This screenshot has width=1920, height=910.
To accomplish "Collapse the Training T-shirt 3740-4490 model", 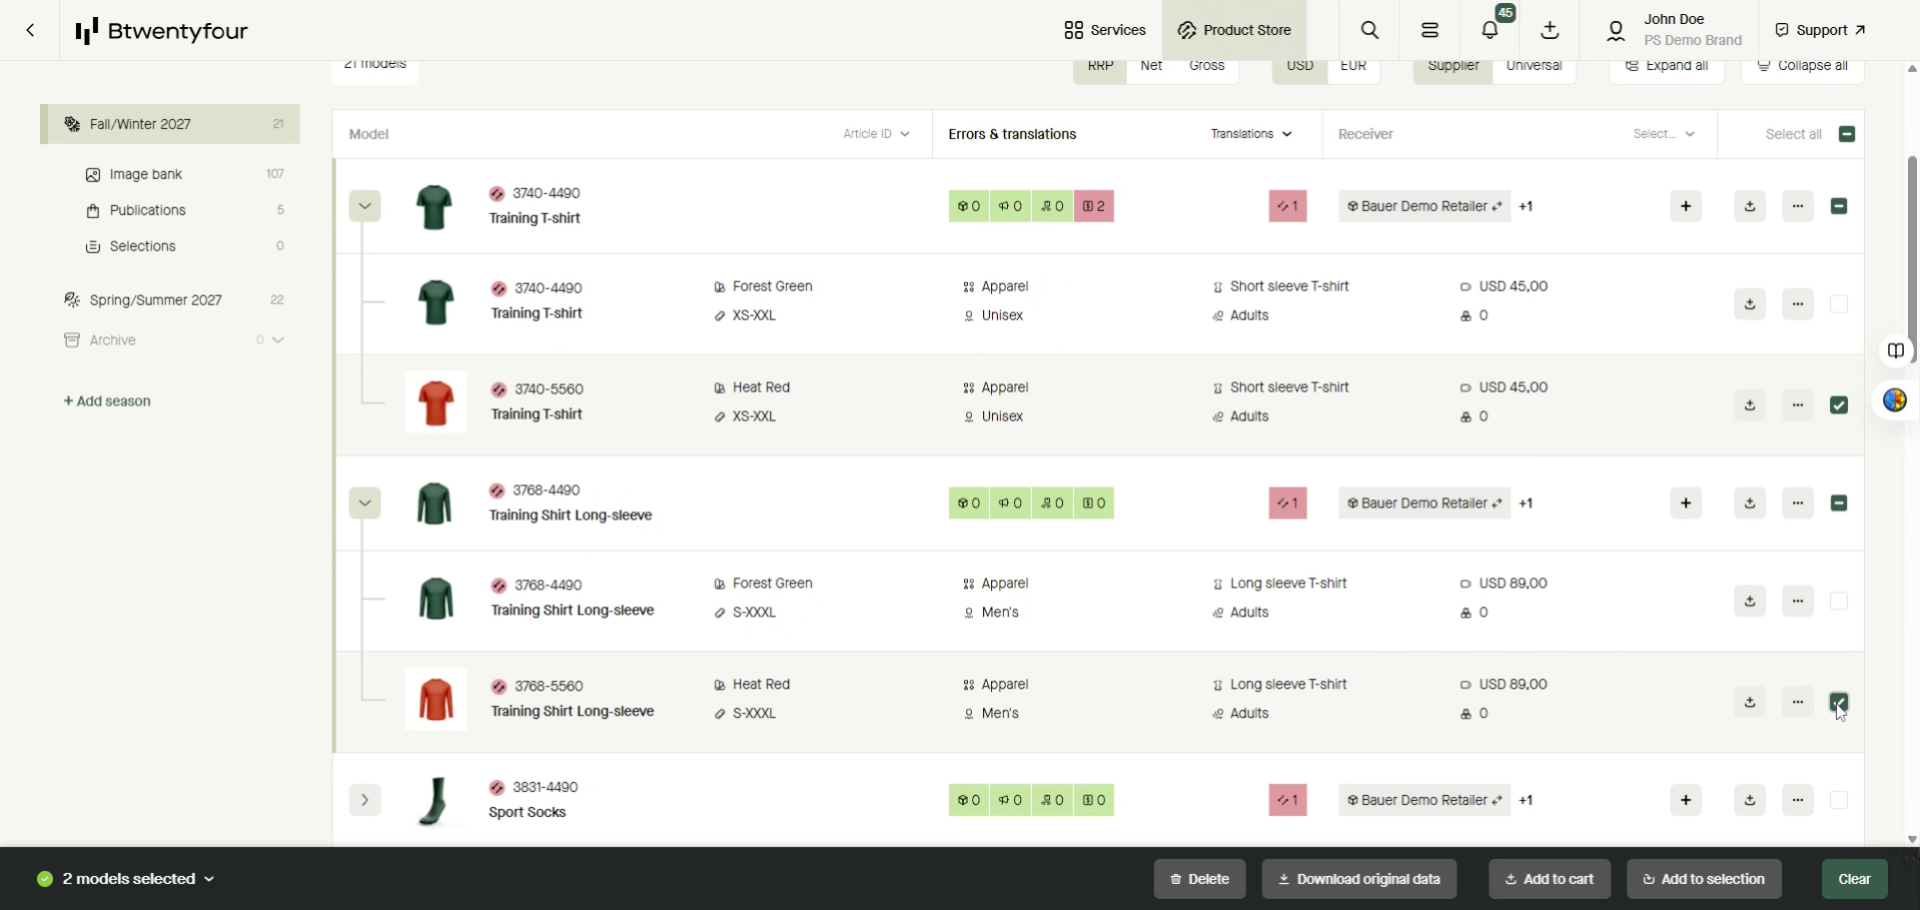I will (365, 207).
